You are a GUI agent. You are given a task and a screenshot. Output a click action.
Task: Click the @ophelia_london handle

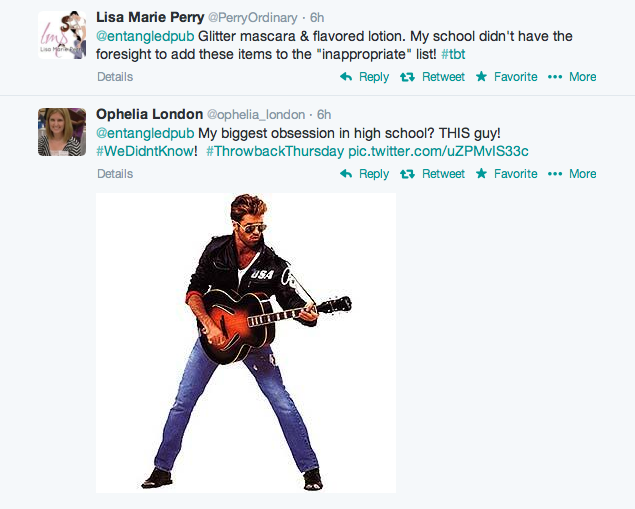[x=251, y=115]
